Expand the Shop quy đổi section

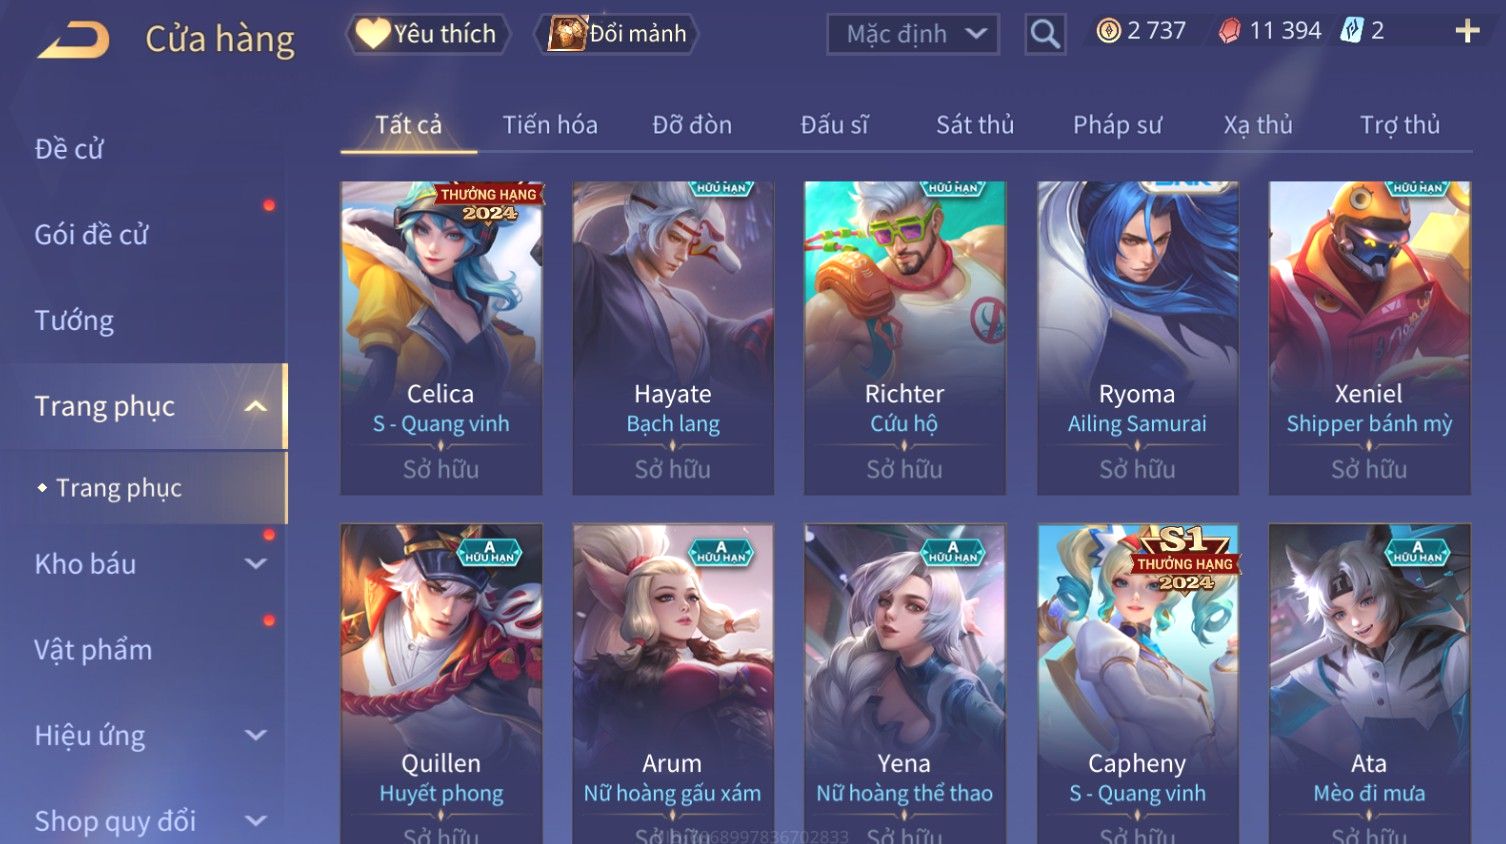pos(256,821)
